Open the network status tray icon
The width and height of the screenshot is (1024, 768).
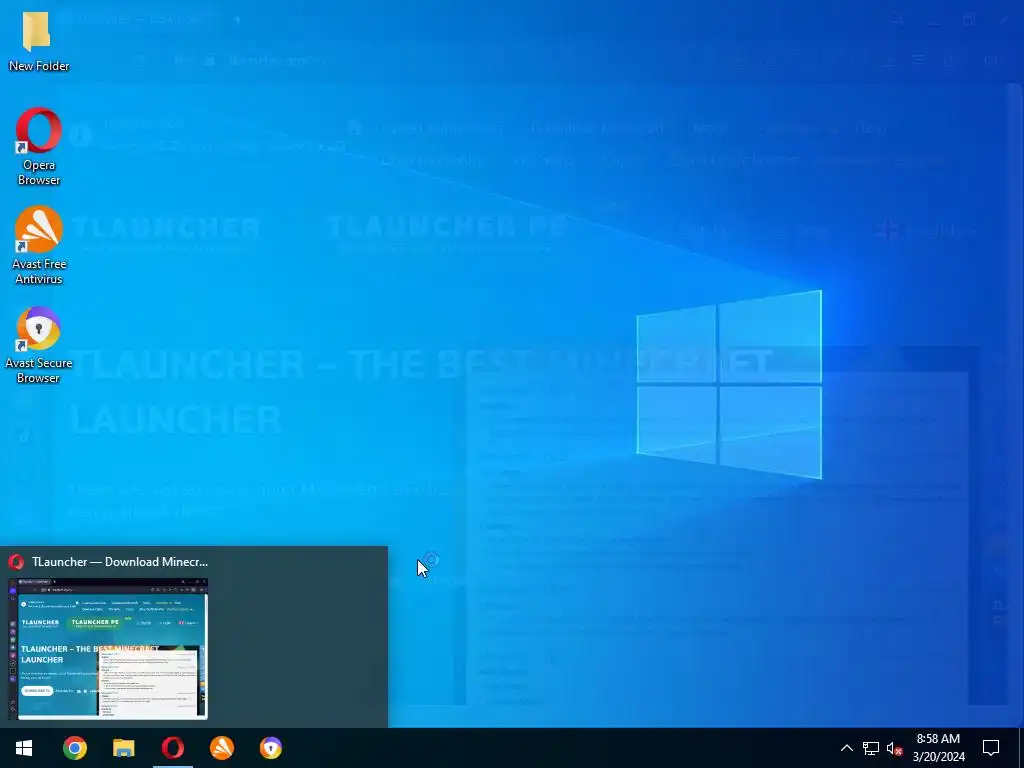pyautogui.click(x=871, y=748)
